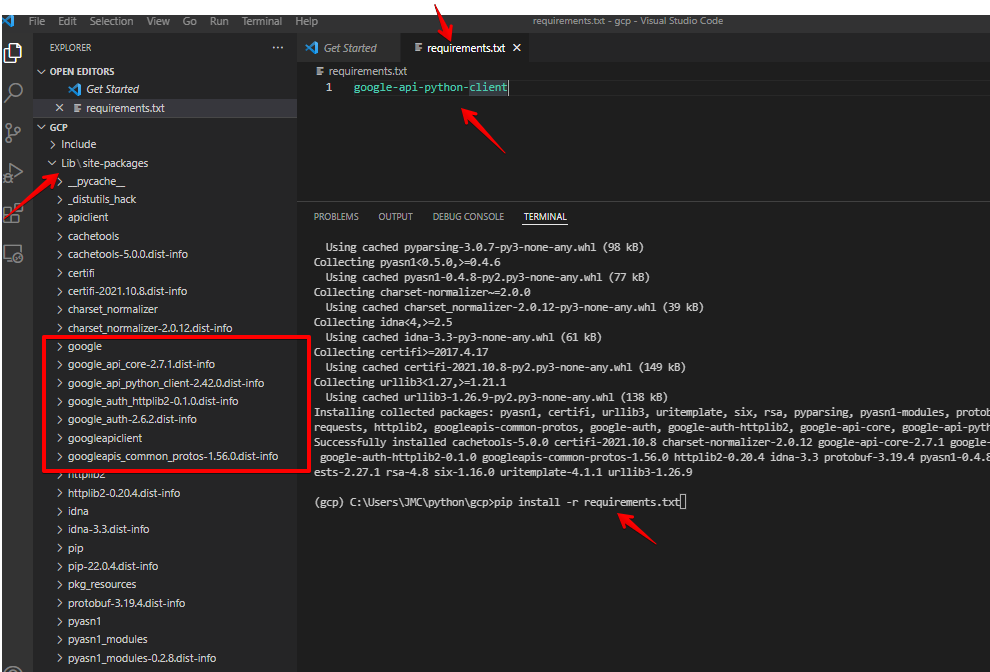Open the Explorer view in activity bar
Screen dimensions: 990x672
(x=13, y=53)
